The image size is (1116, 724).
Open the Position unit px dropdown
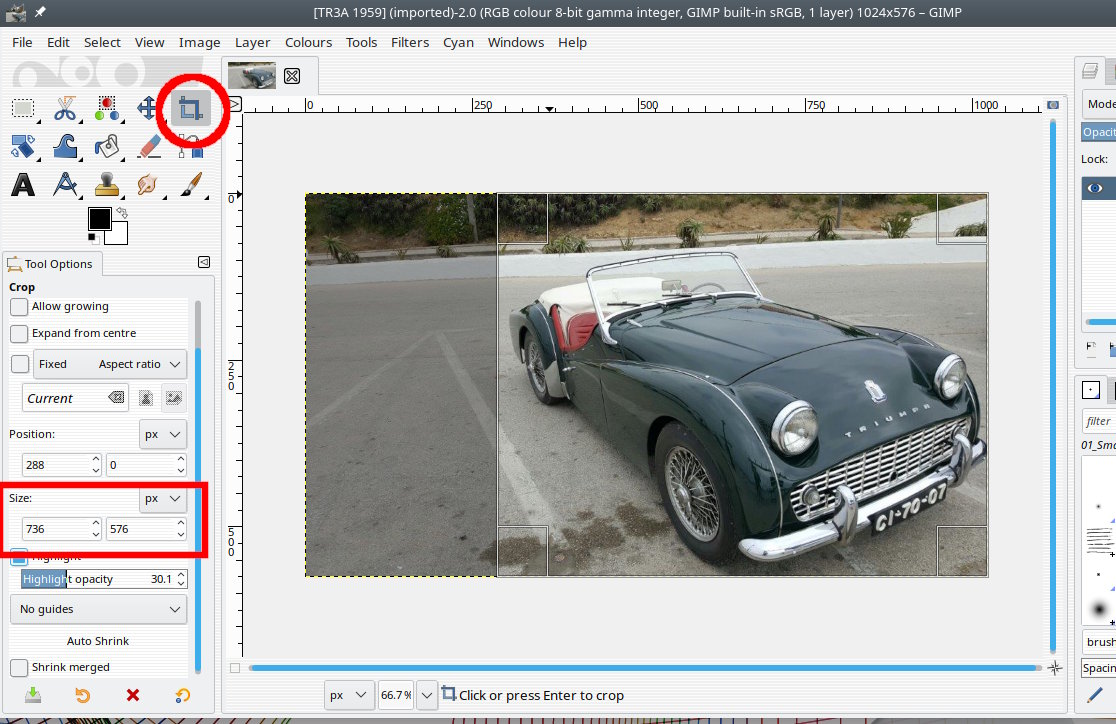(163, 434)
